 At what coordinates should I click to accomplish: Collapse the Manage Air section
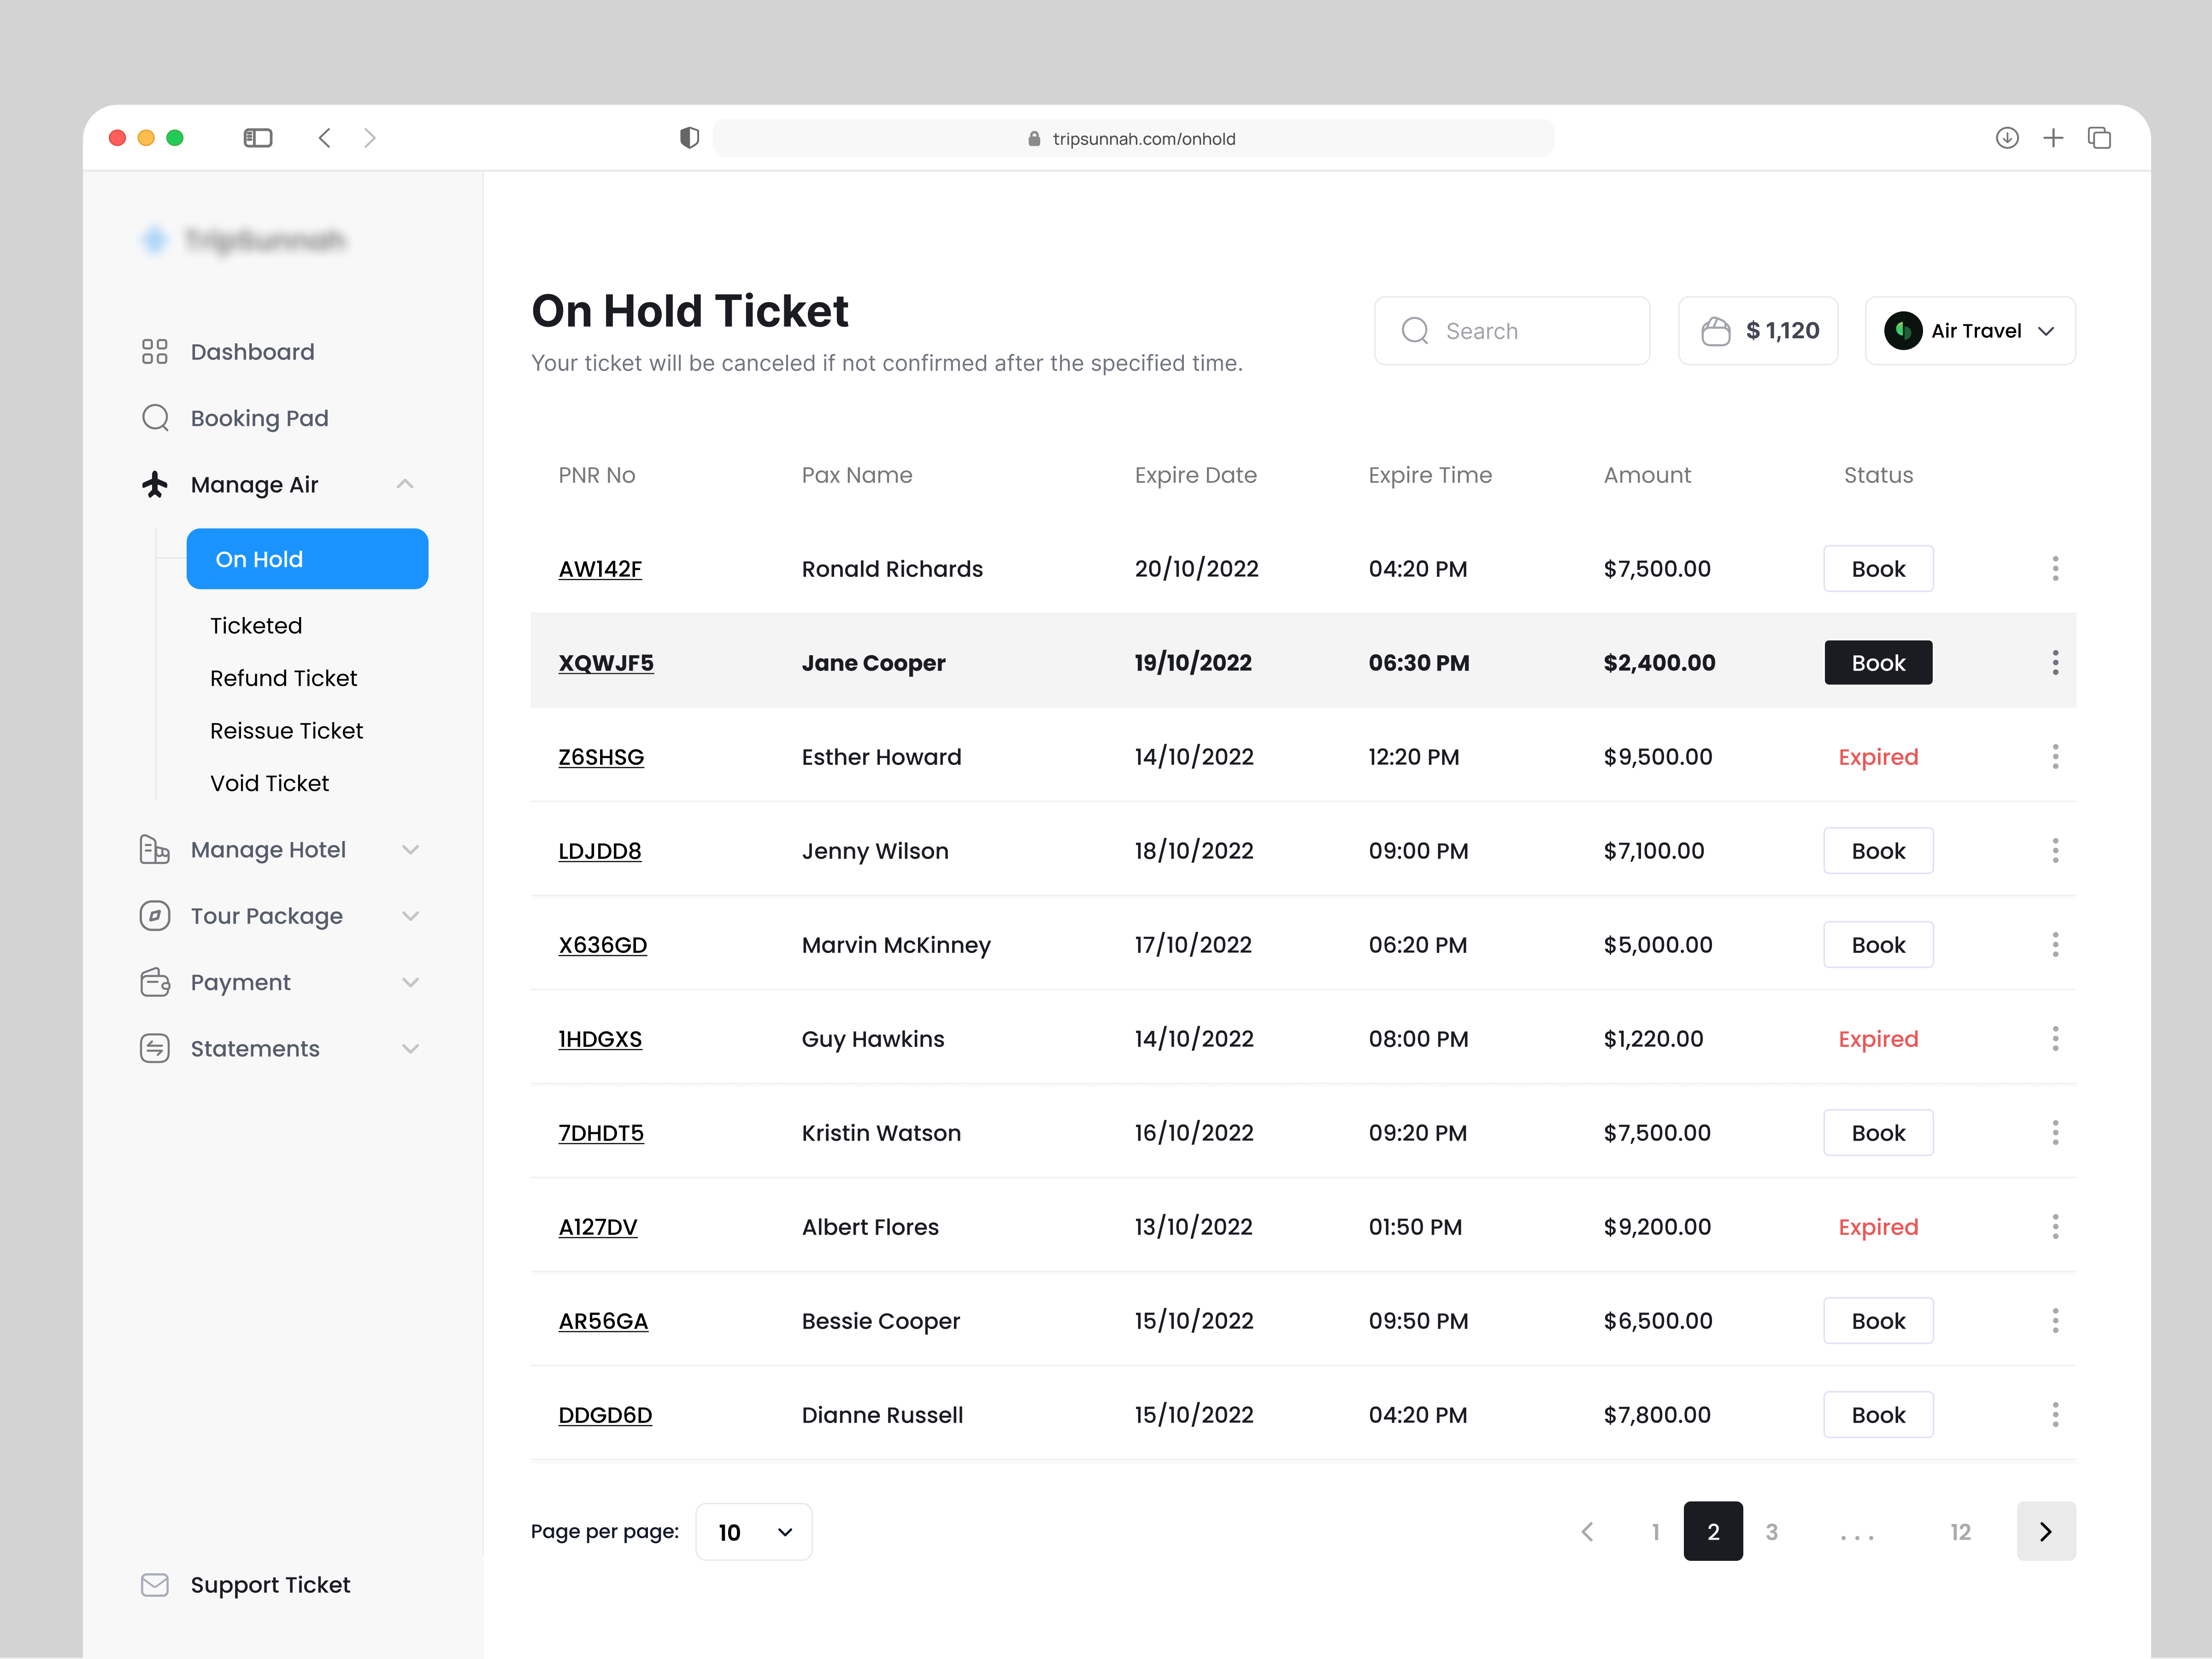click(x=405, y=483)
